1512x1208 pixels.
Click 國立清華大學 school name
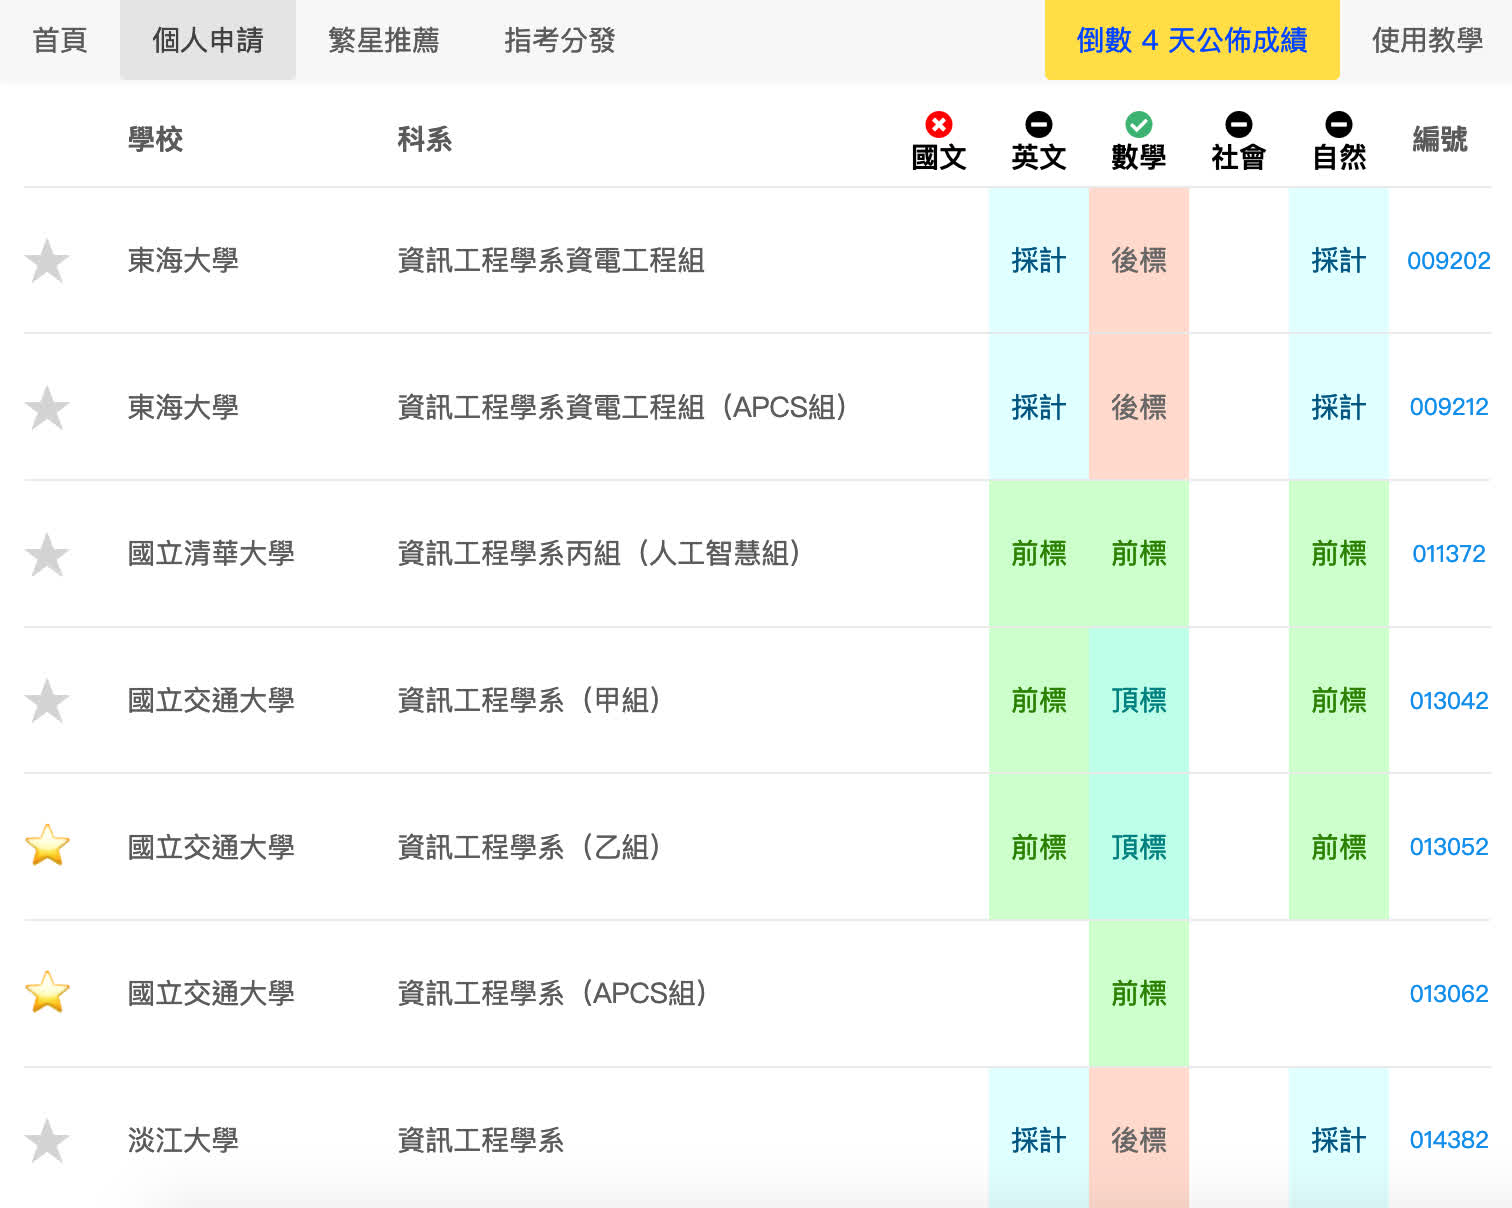[x=211, y=554]
